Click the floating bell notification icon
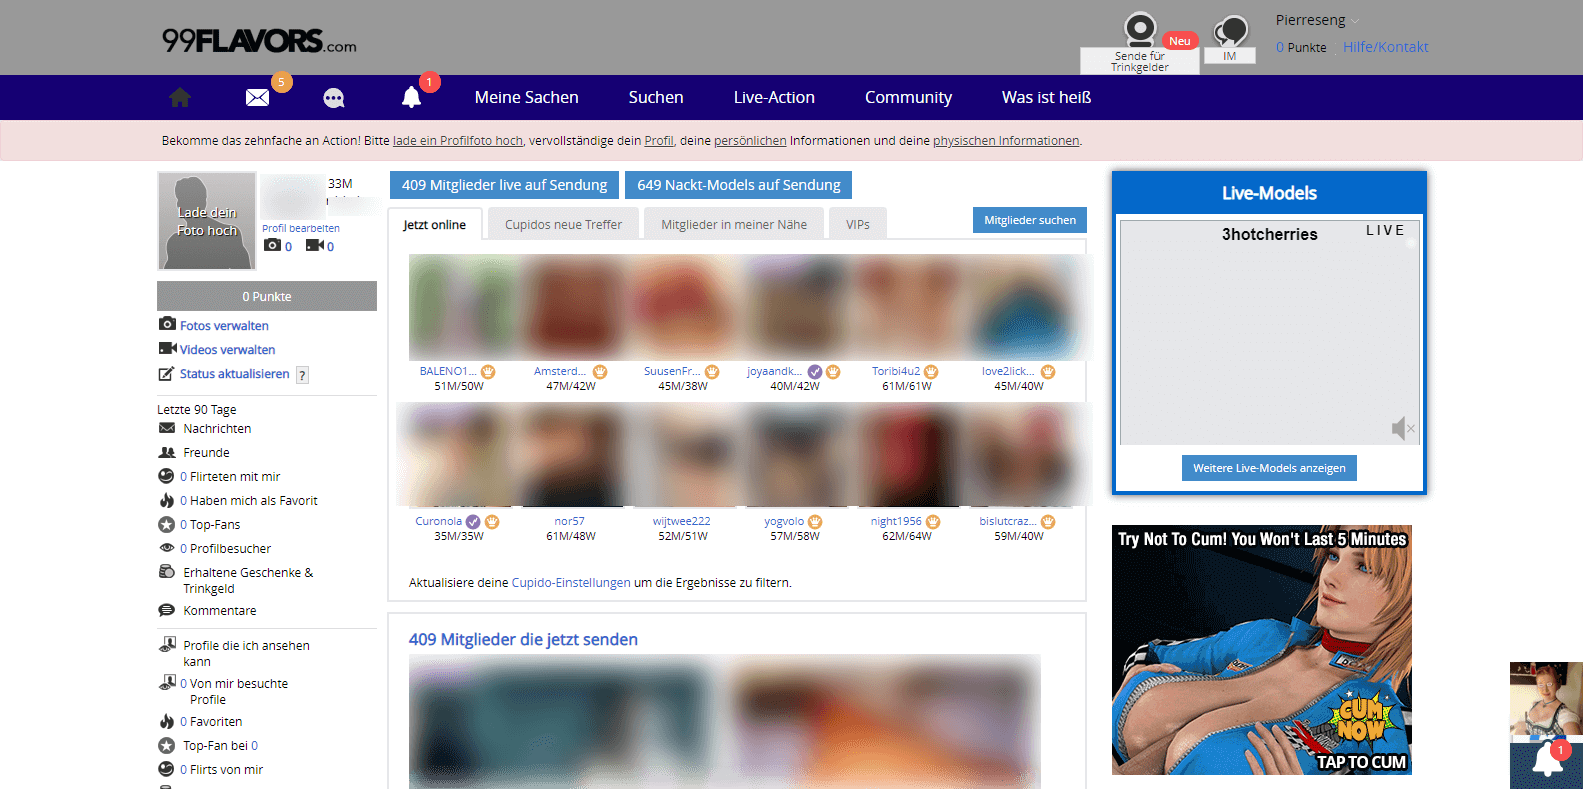This screenshot has height=789, width=1583. click(1547, 763)
